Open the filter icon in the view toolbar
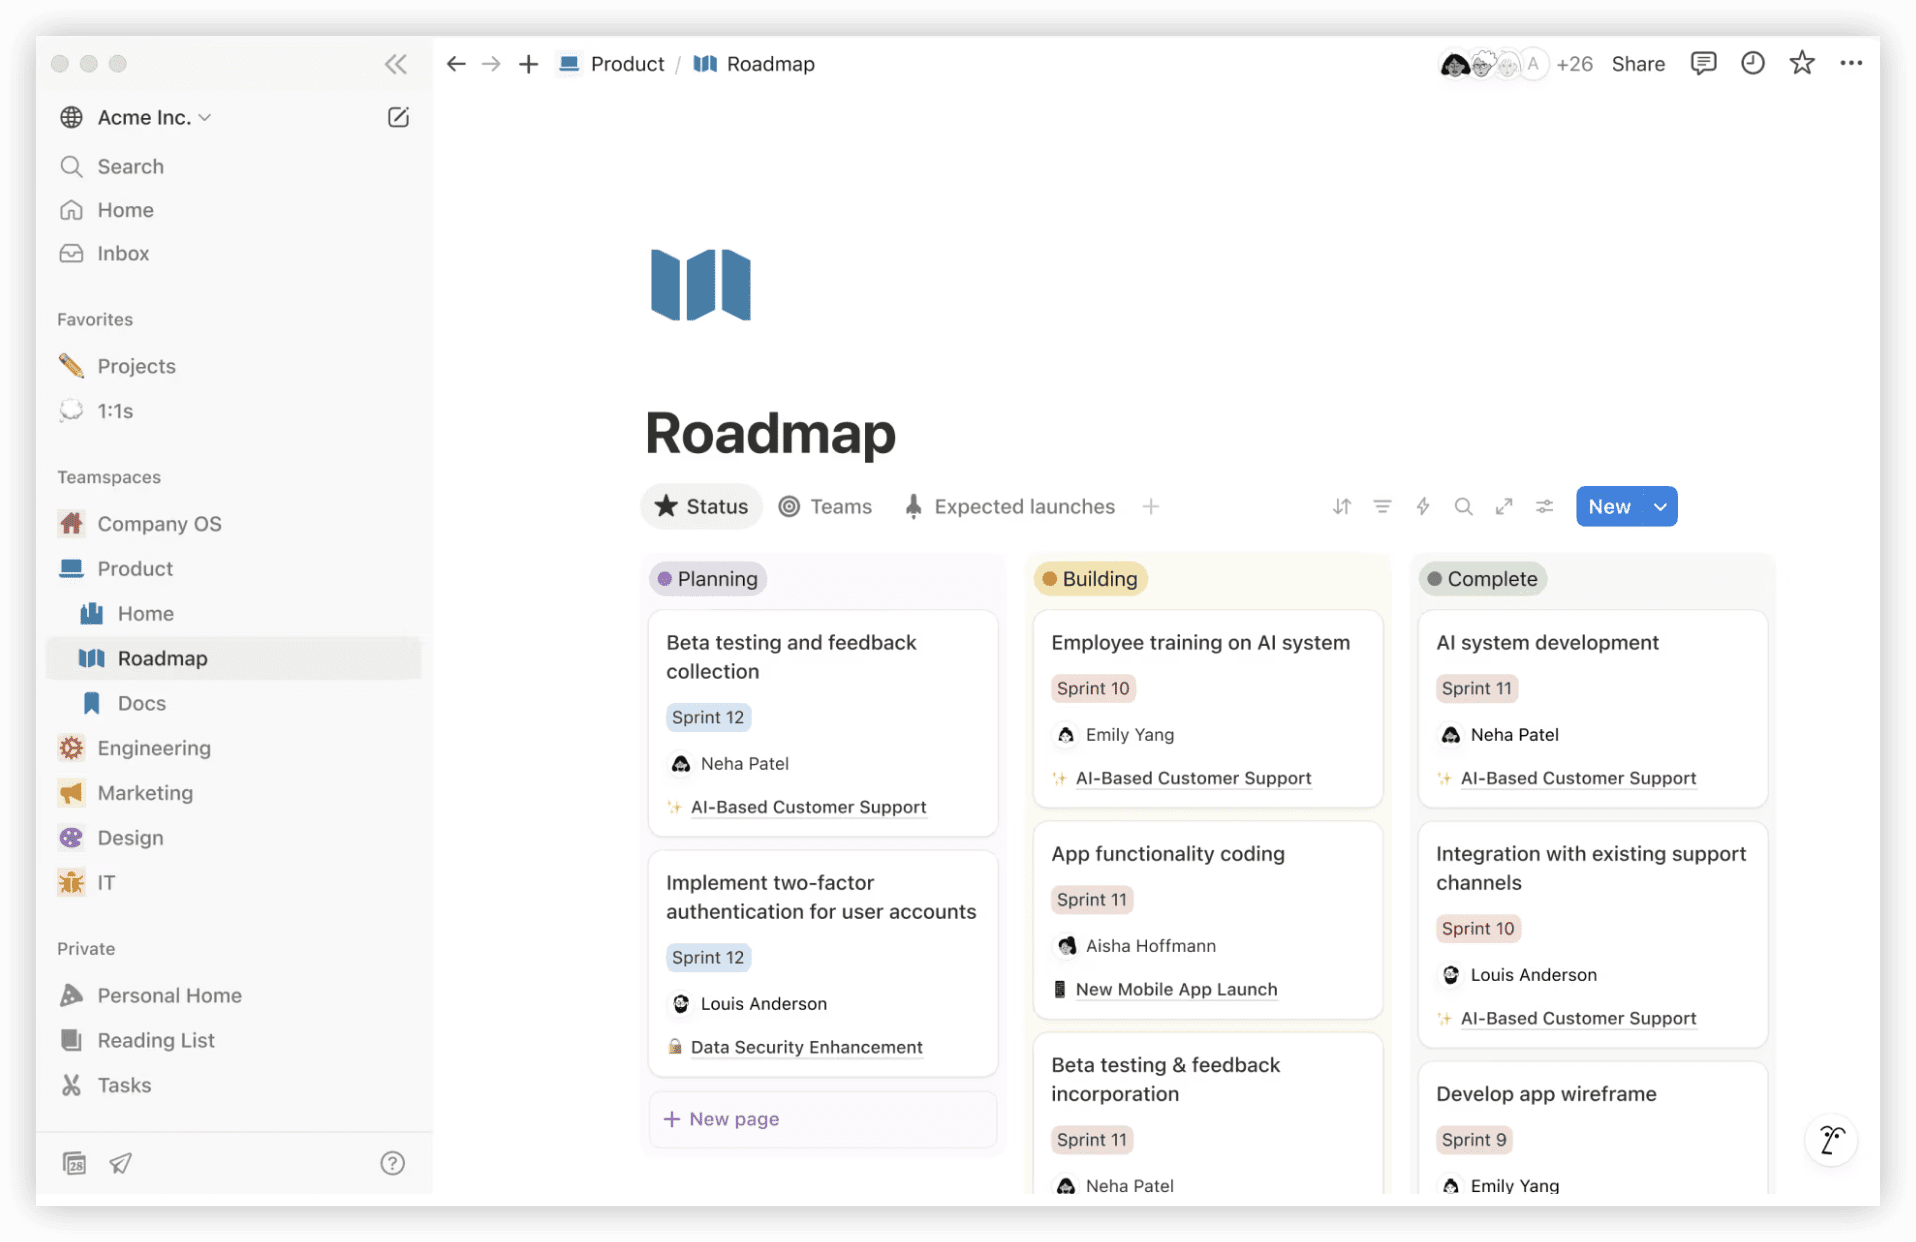The height and width of the screenshot is (1242, 1916). point(1382,506)
